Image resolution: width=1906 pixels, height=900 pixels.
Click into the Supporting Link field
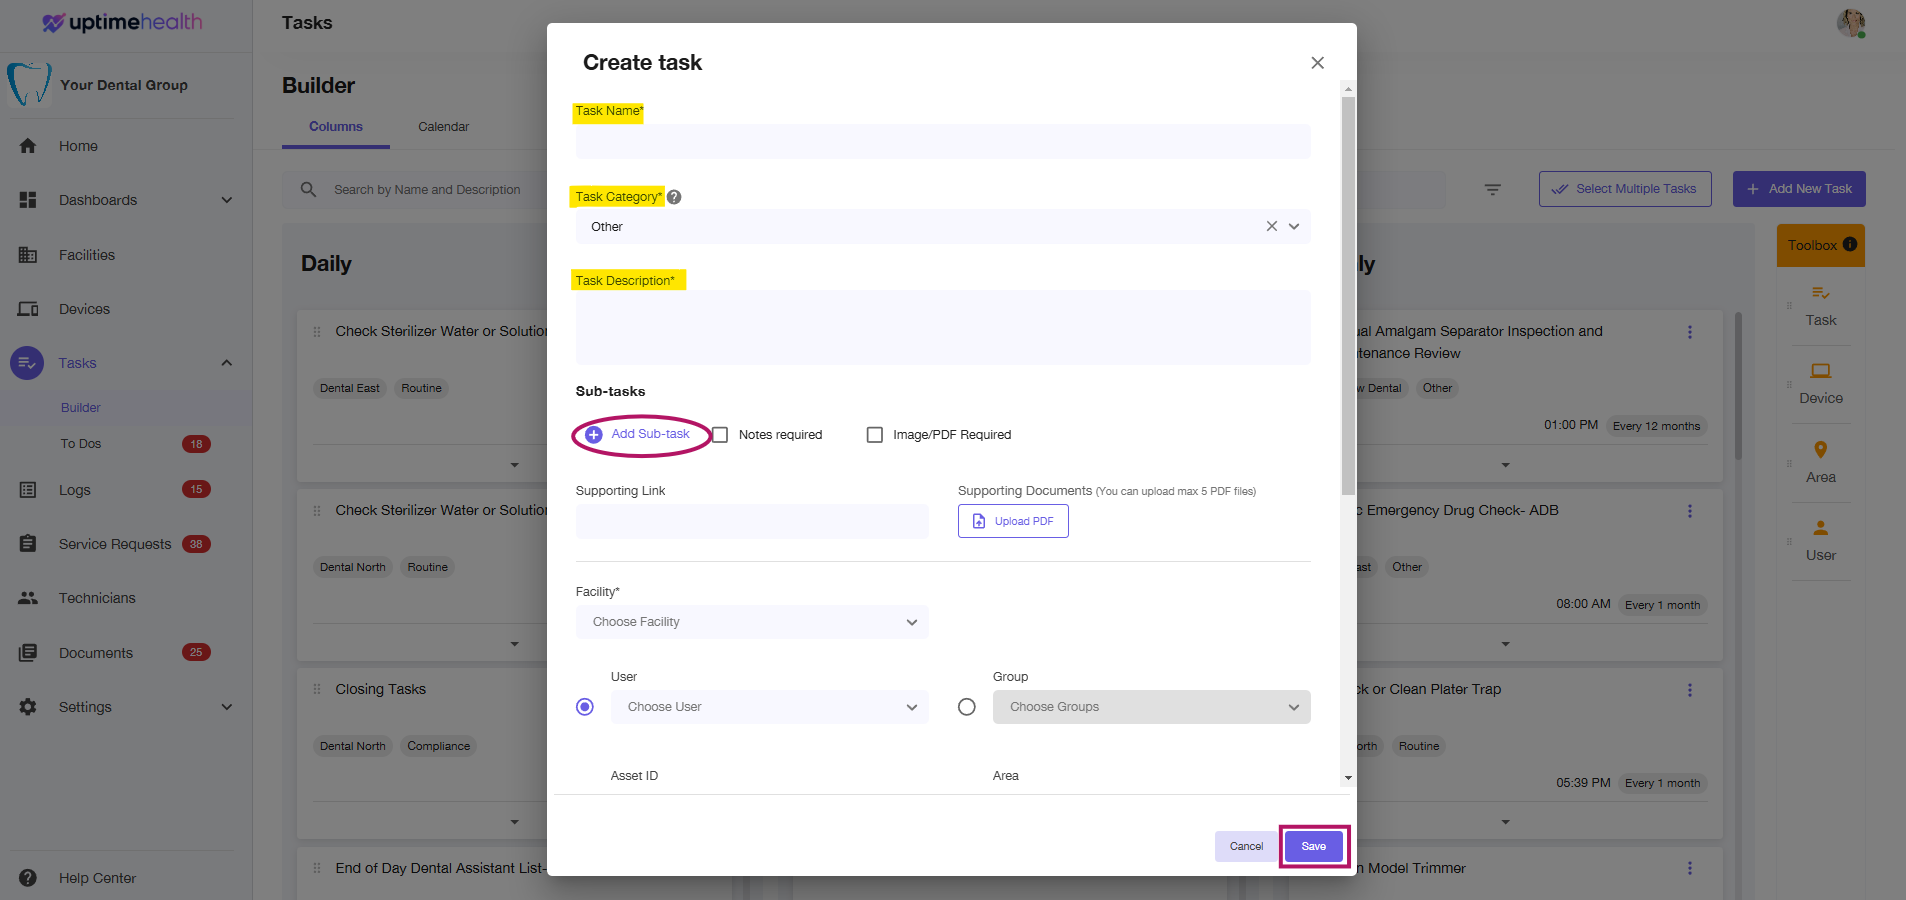[x=752, y=521]
